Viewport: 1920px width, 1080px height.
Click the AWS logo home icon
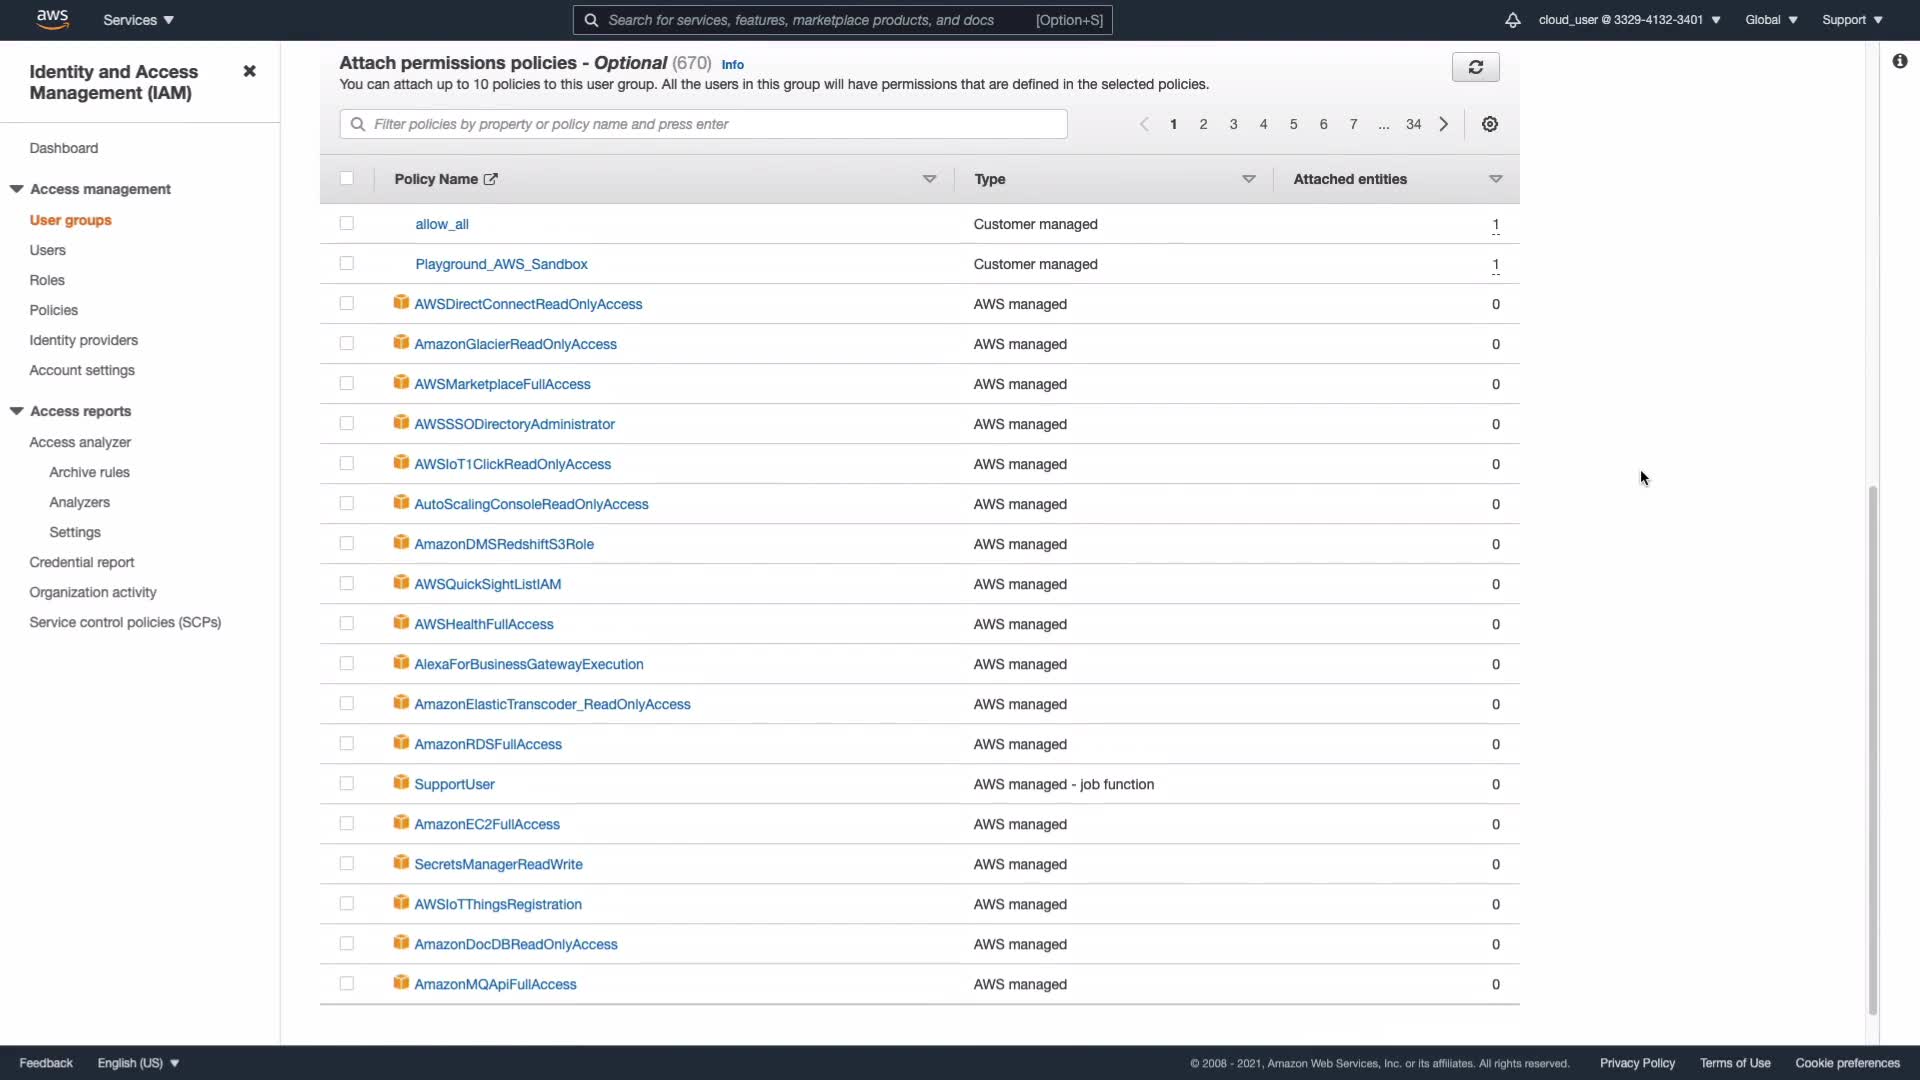(52, 19)
